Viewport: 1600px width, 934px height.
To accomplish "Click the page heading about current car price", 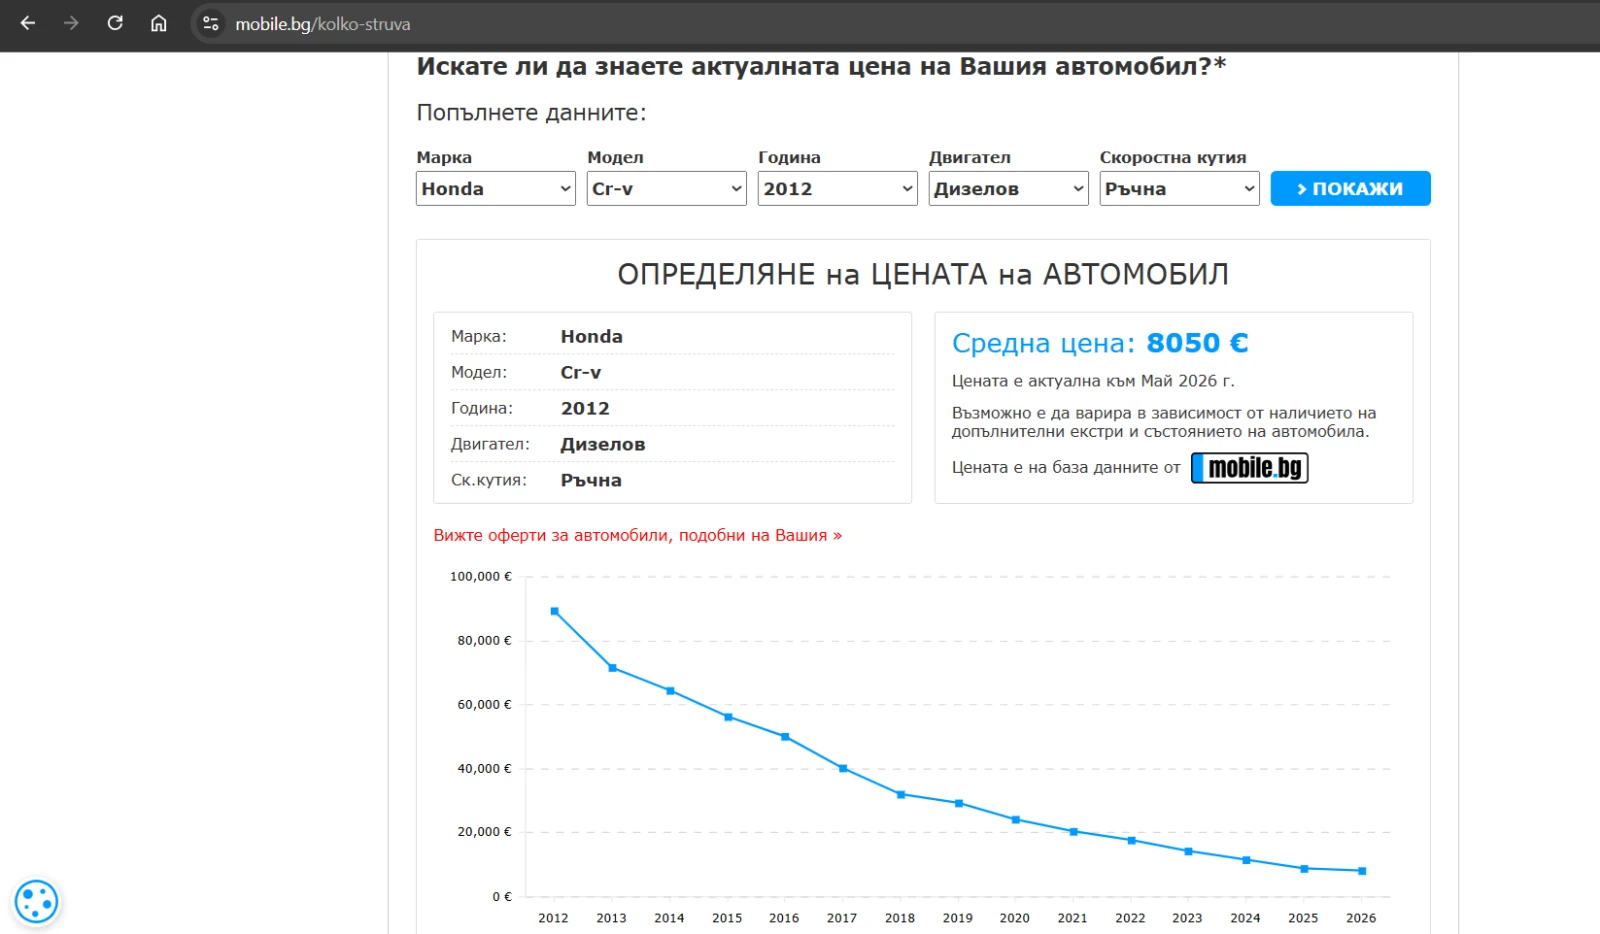I will pos(821,67).
